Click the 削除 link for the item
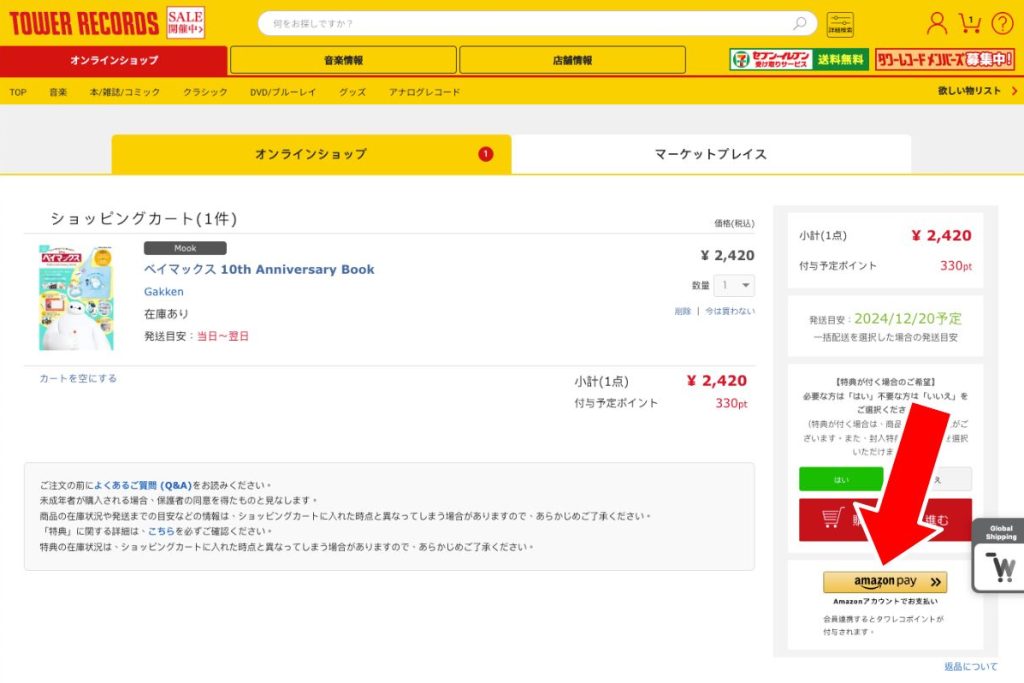 (x=682, y=311)
